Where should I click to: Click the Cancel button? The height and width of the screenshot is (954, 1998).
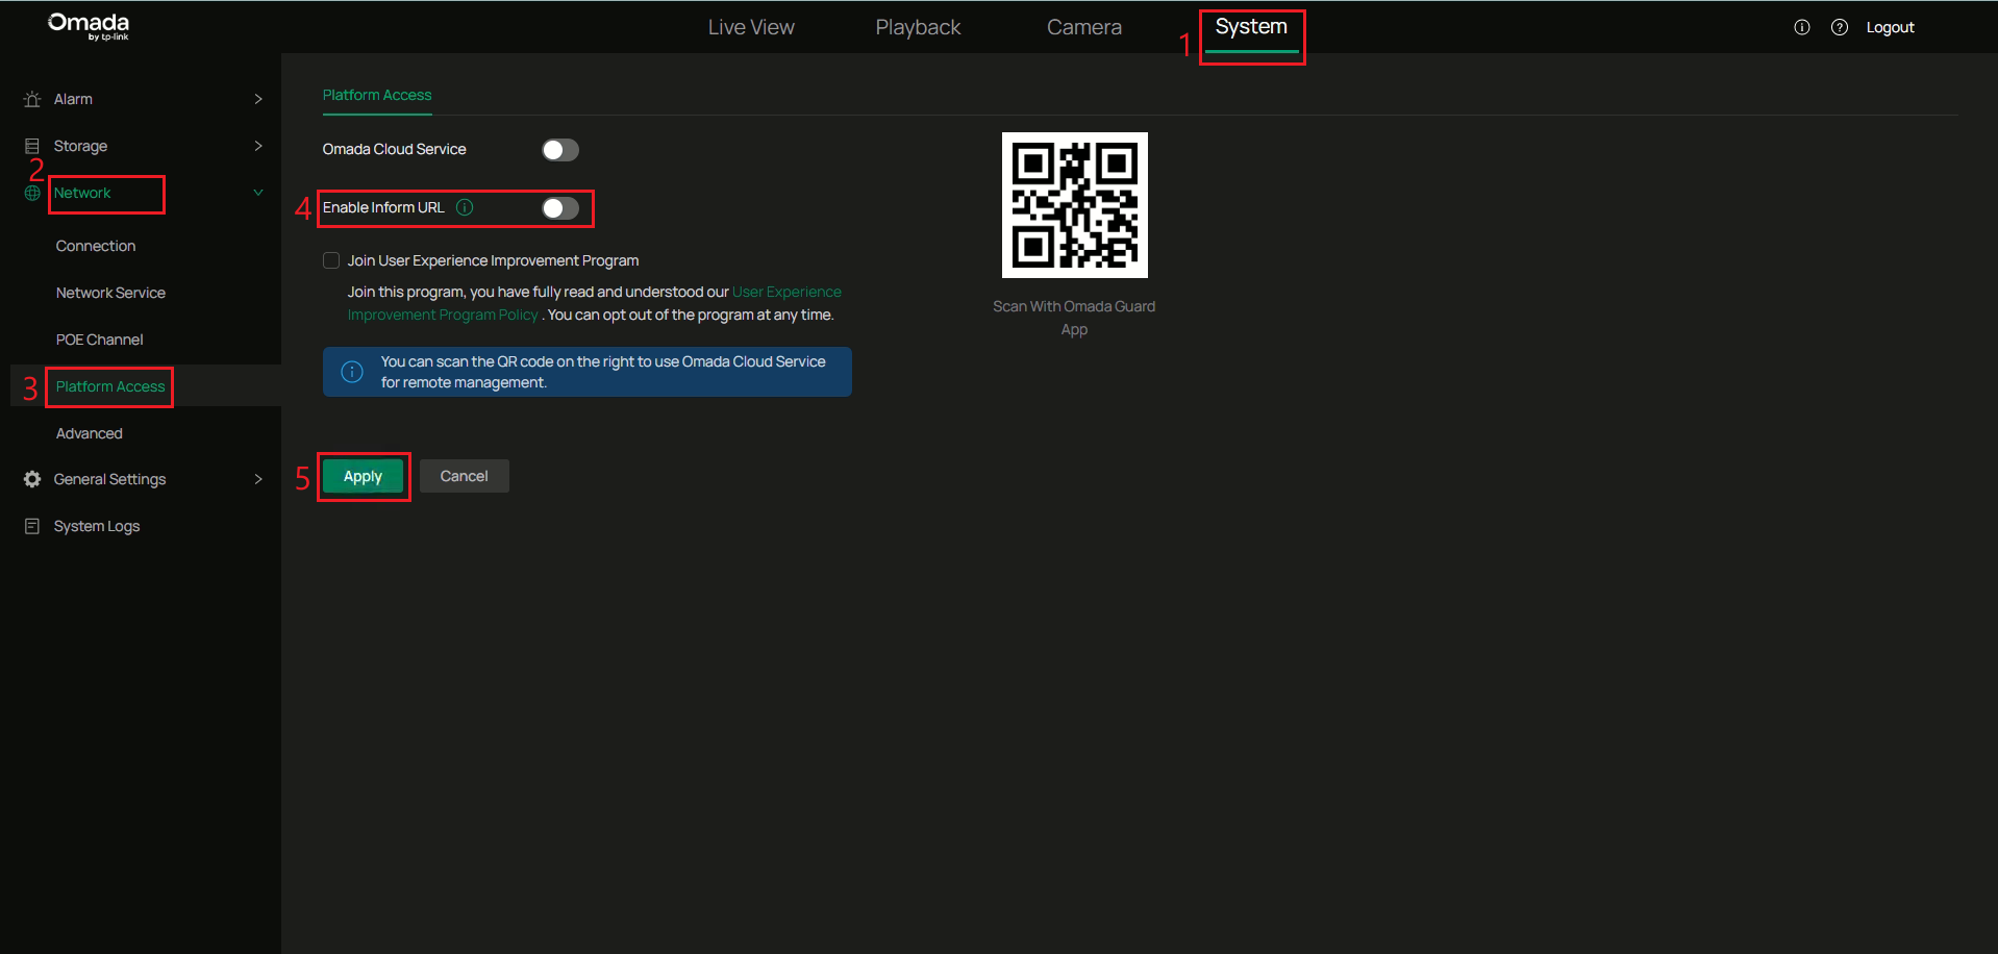coord(464,476)
